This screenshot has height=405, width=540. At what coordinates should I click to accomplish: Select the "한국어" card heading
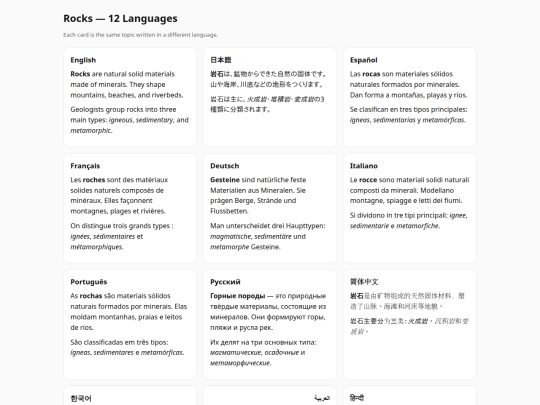[81, 398]
